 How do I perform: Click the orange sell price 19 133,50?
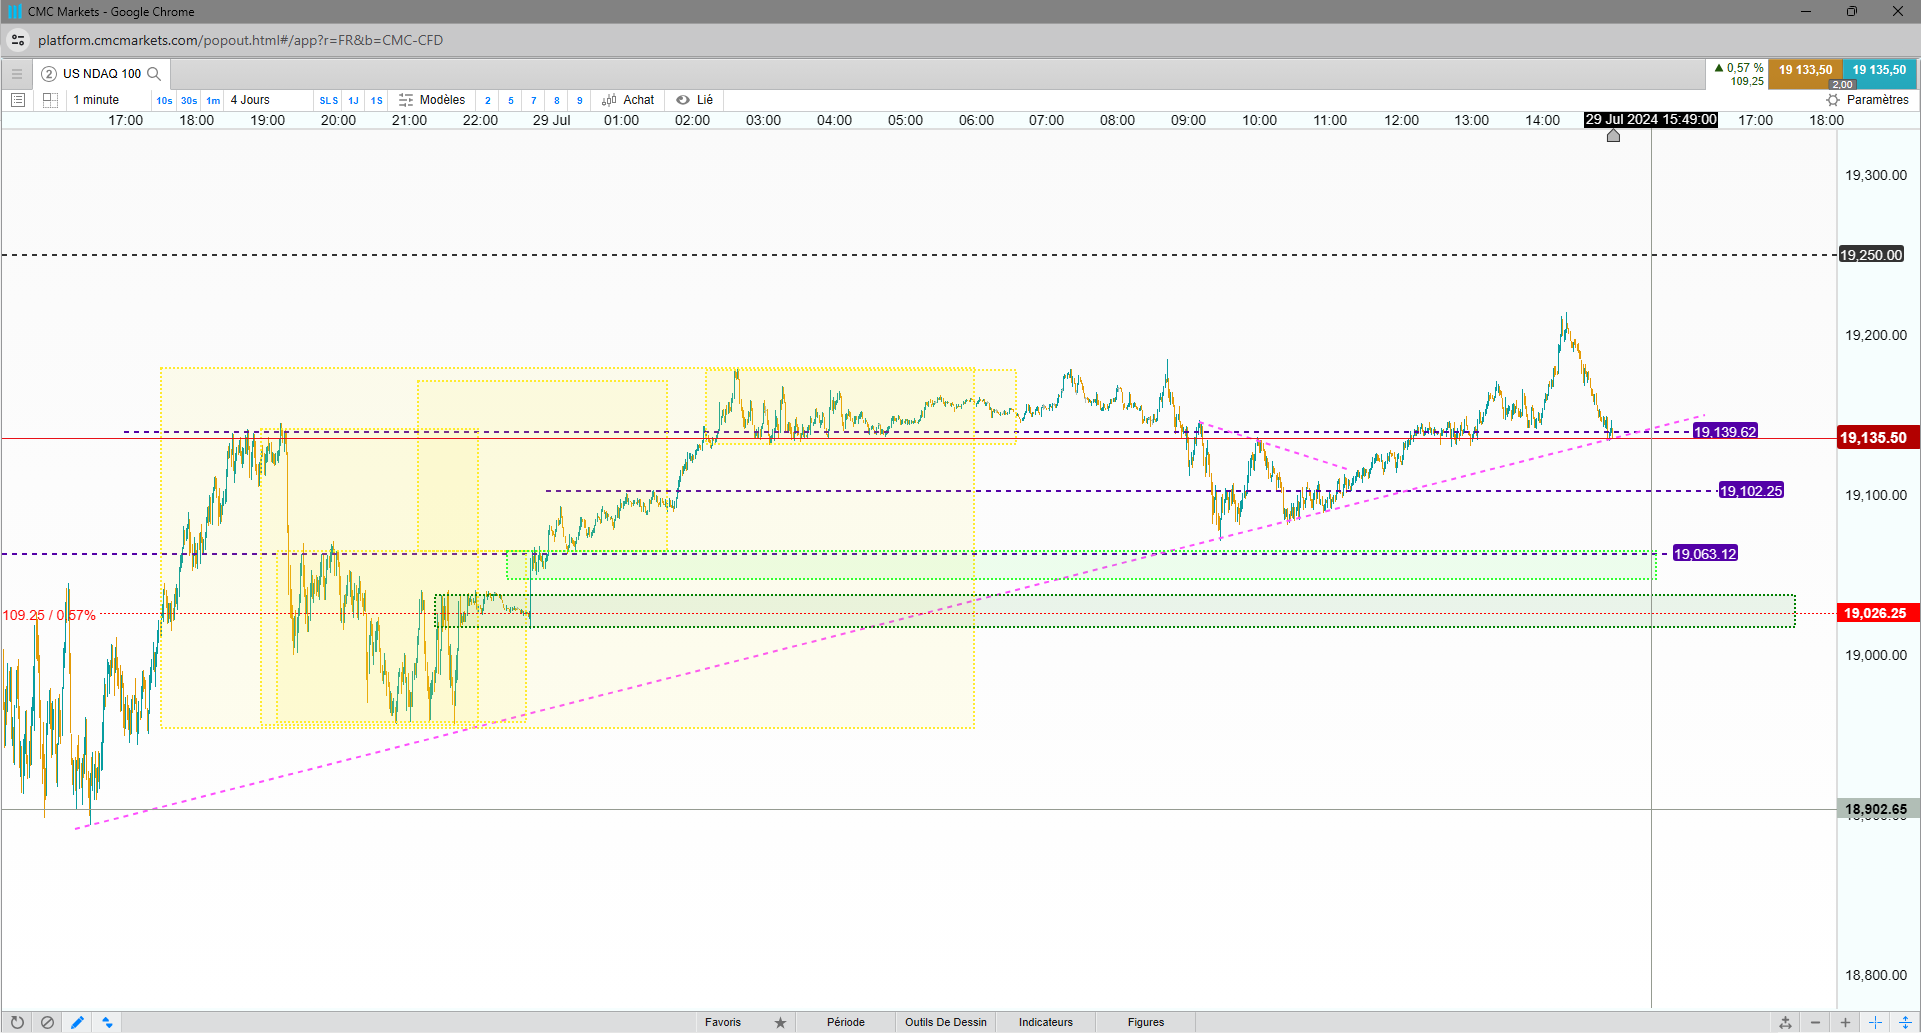1805,70
